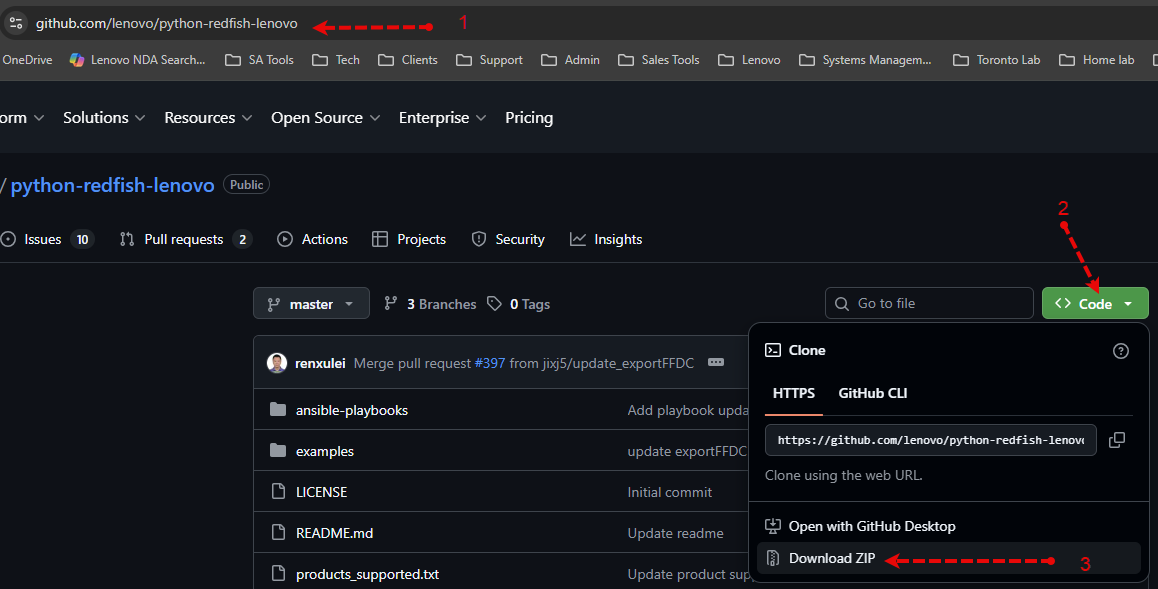Viewport: 1158px width, 589px height.
Task: Open the Enterprise dropdown menu
Action: click(x=442, y=118)
